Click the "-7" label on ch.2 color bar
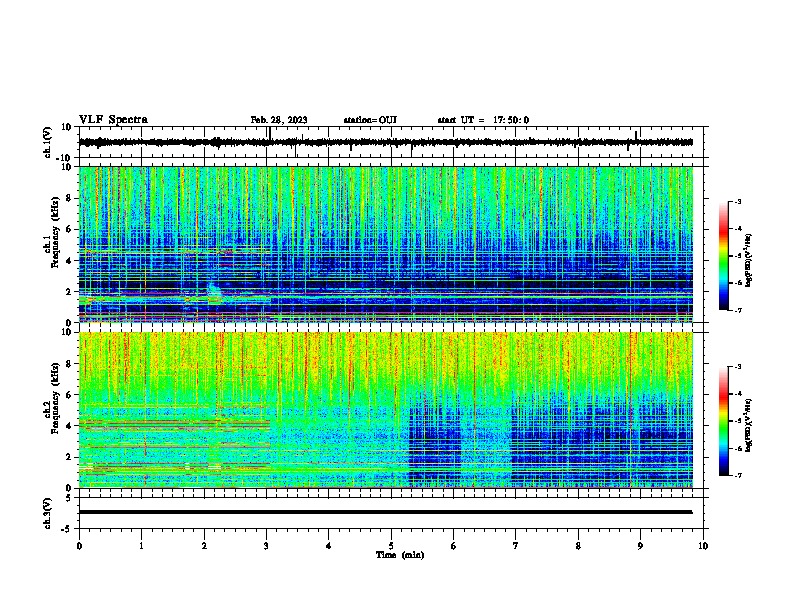 738,475
